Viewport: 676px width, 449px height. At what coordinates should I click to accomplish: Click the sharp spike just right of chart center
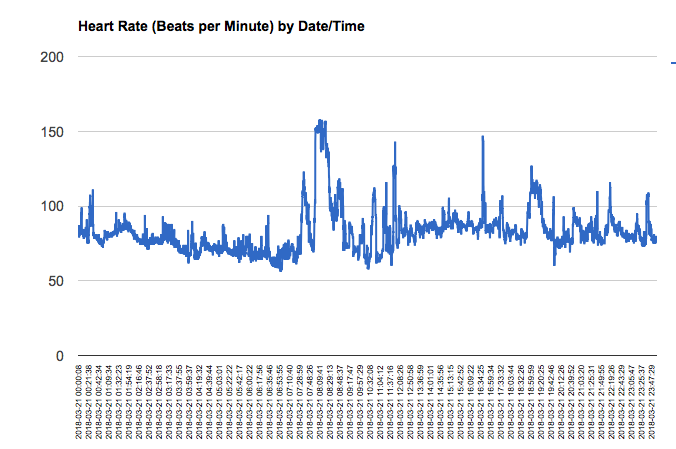(x=395, y=144)
